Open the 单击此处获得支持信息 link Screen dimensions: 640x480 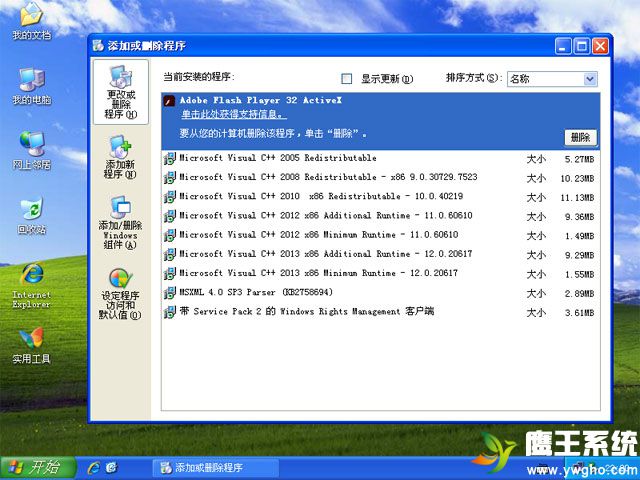click(x=234, y=115)
